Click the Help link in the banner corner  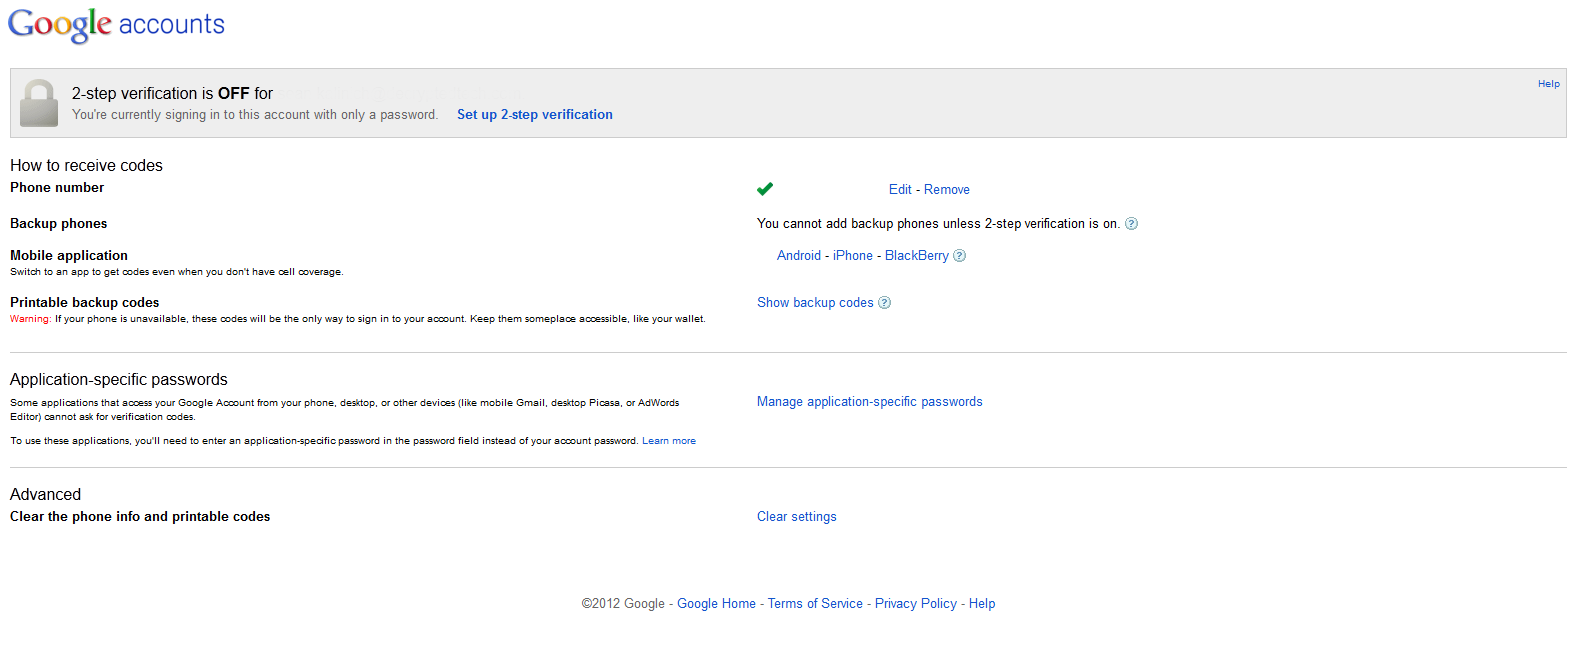click(x=1548, y=84)
